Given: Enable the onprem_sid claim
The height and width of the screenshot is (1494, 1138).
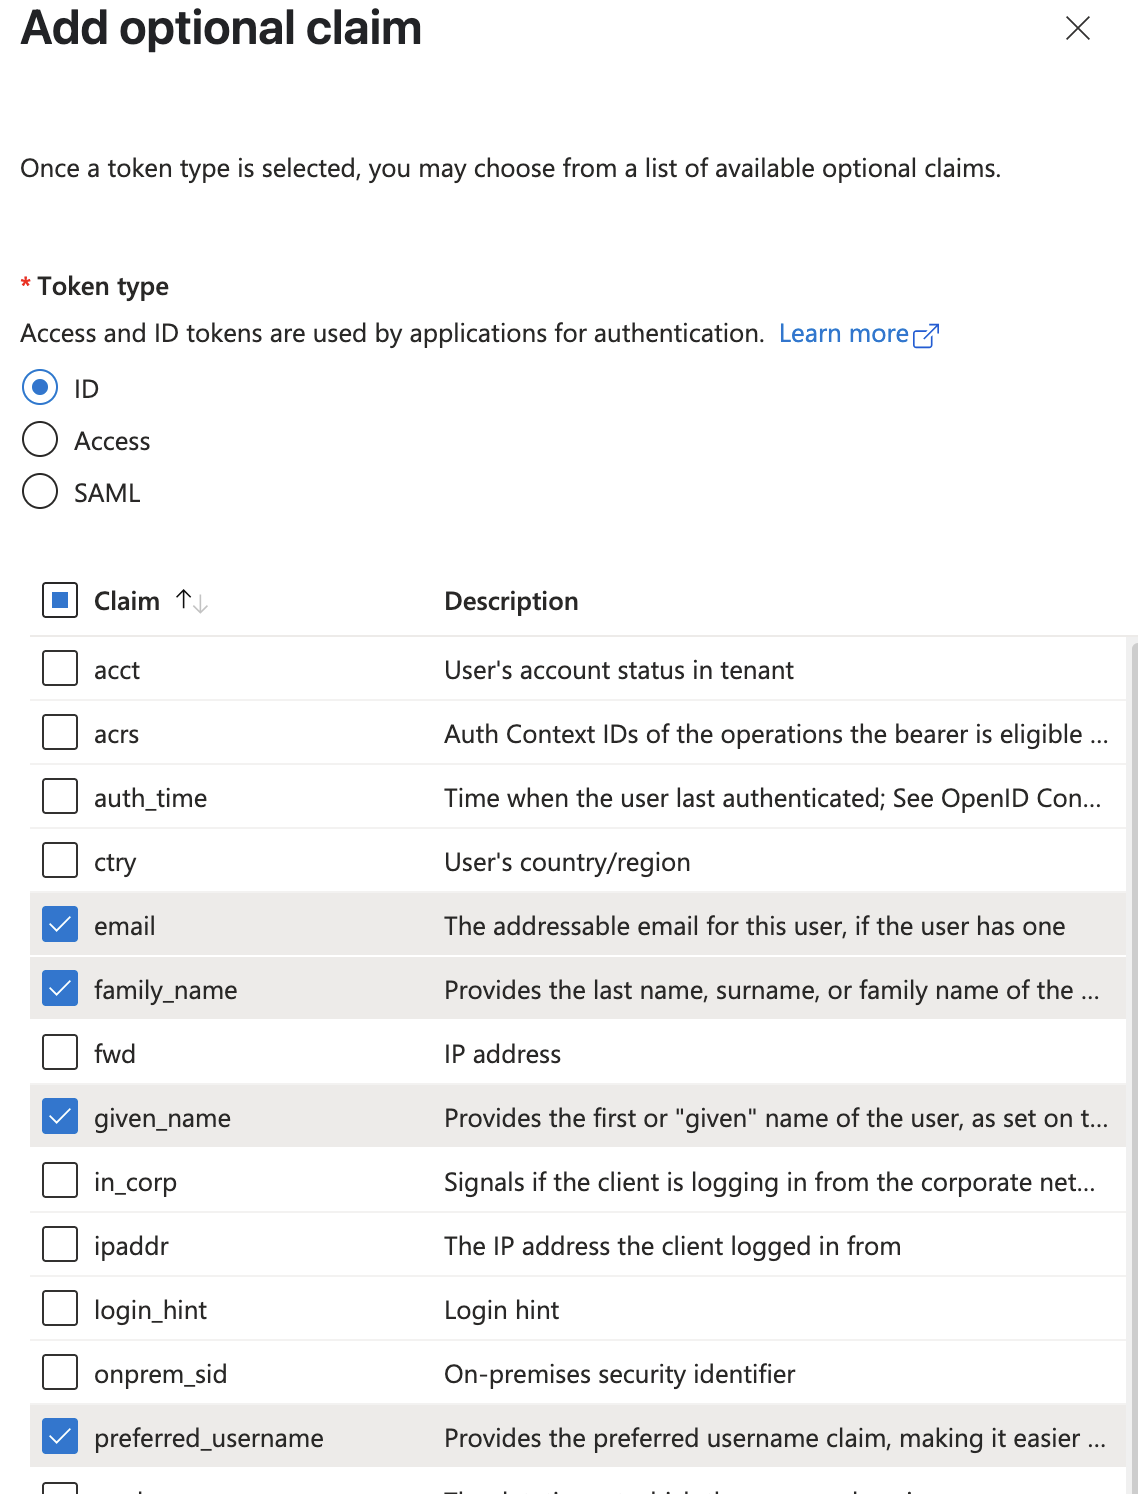Looking at the screenshot, I should tap(59, 1372).
